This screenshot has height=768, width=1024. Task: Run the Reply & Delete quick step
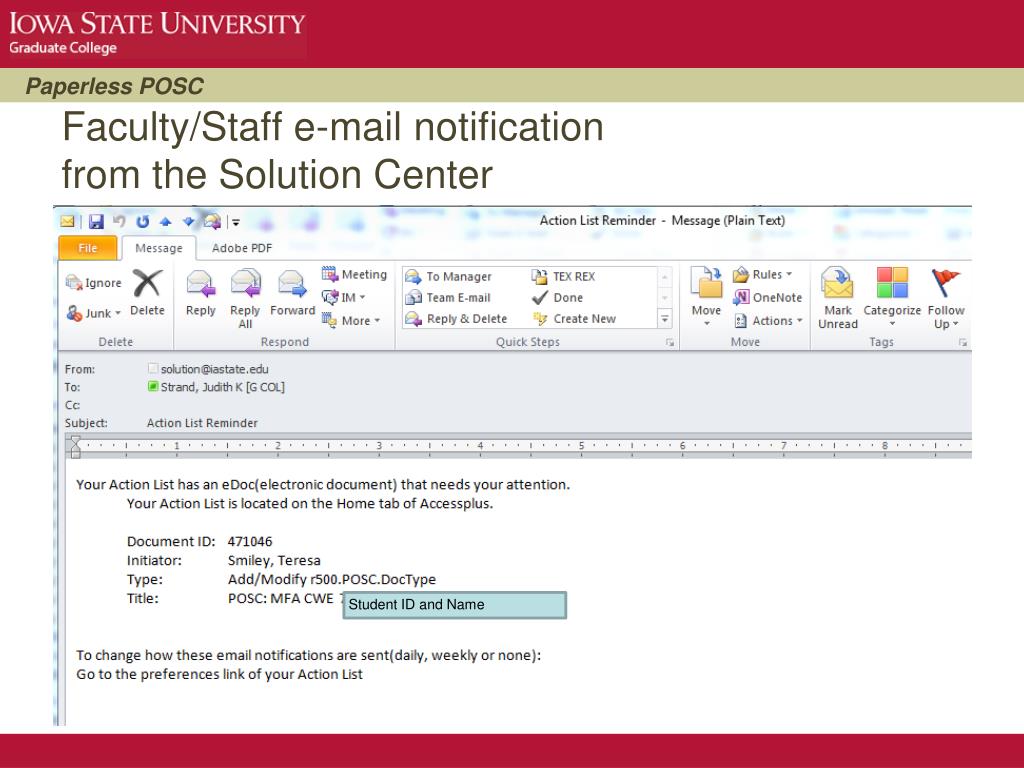coord(456,319)
